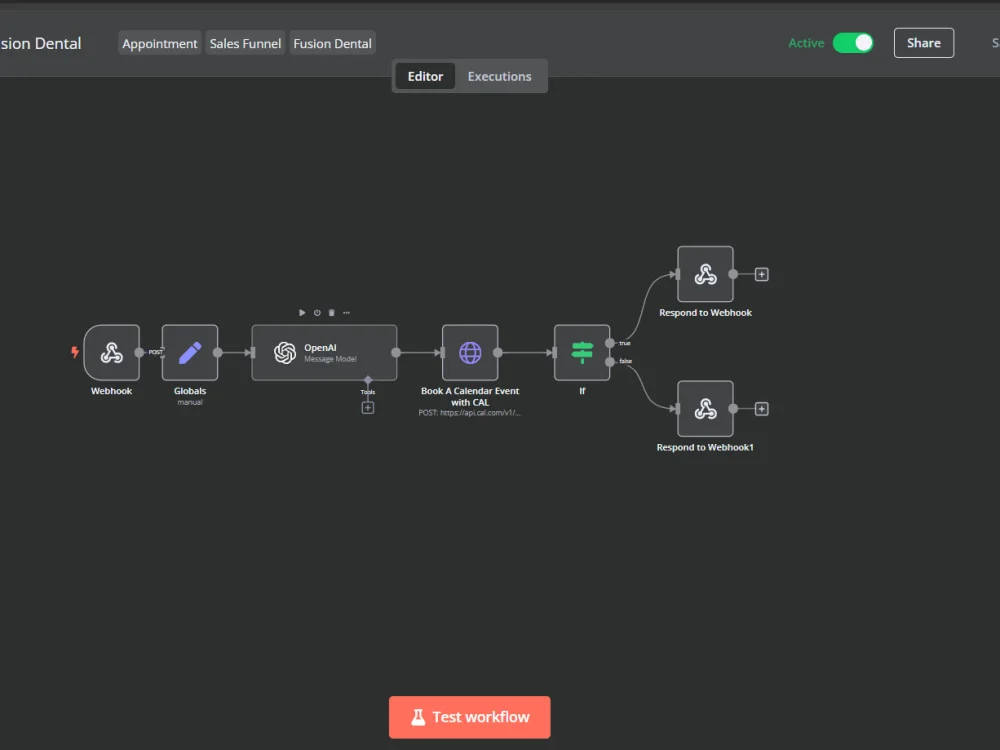
Task: Open the Respond to Webhook1 node
Action: point(705,409)
